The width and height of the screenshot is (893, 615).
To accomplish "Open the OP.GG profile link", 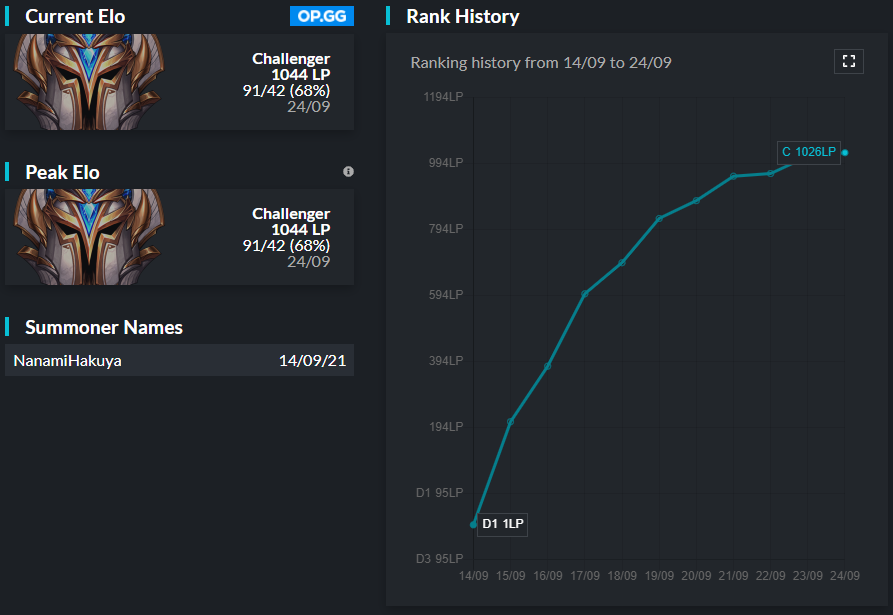I will (x=321, y=16).
